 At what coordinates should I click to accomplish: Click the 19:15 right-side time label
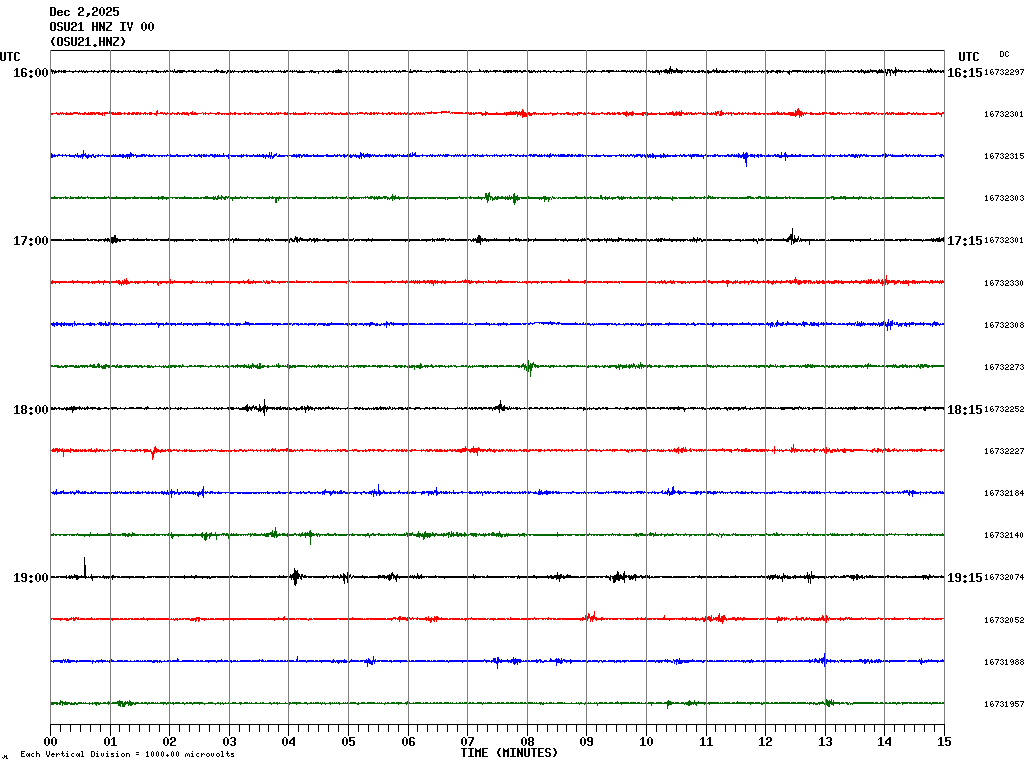click(965, 577)
